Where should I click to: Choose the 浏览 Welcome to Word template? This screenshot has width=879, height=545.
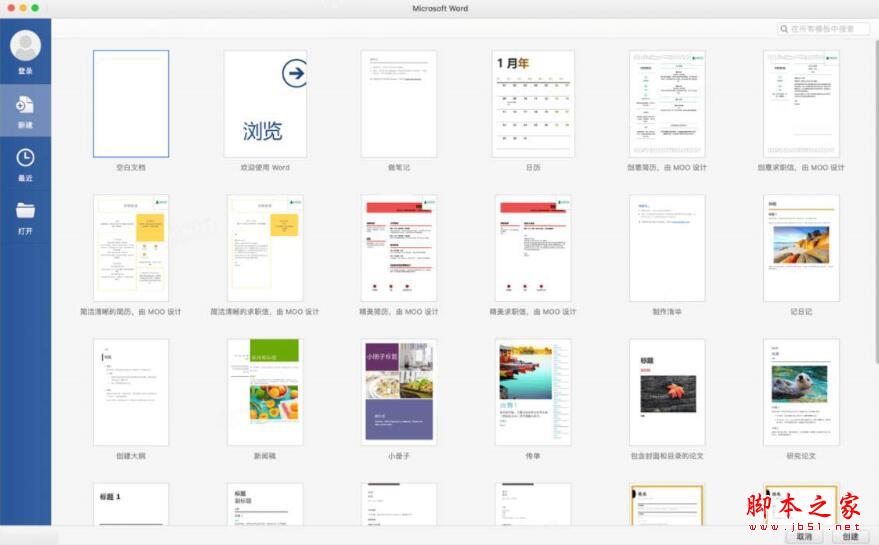[265, 104]
